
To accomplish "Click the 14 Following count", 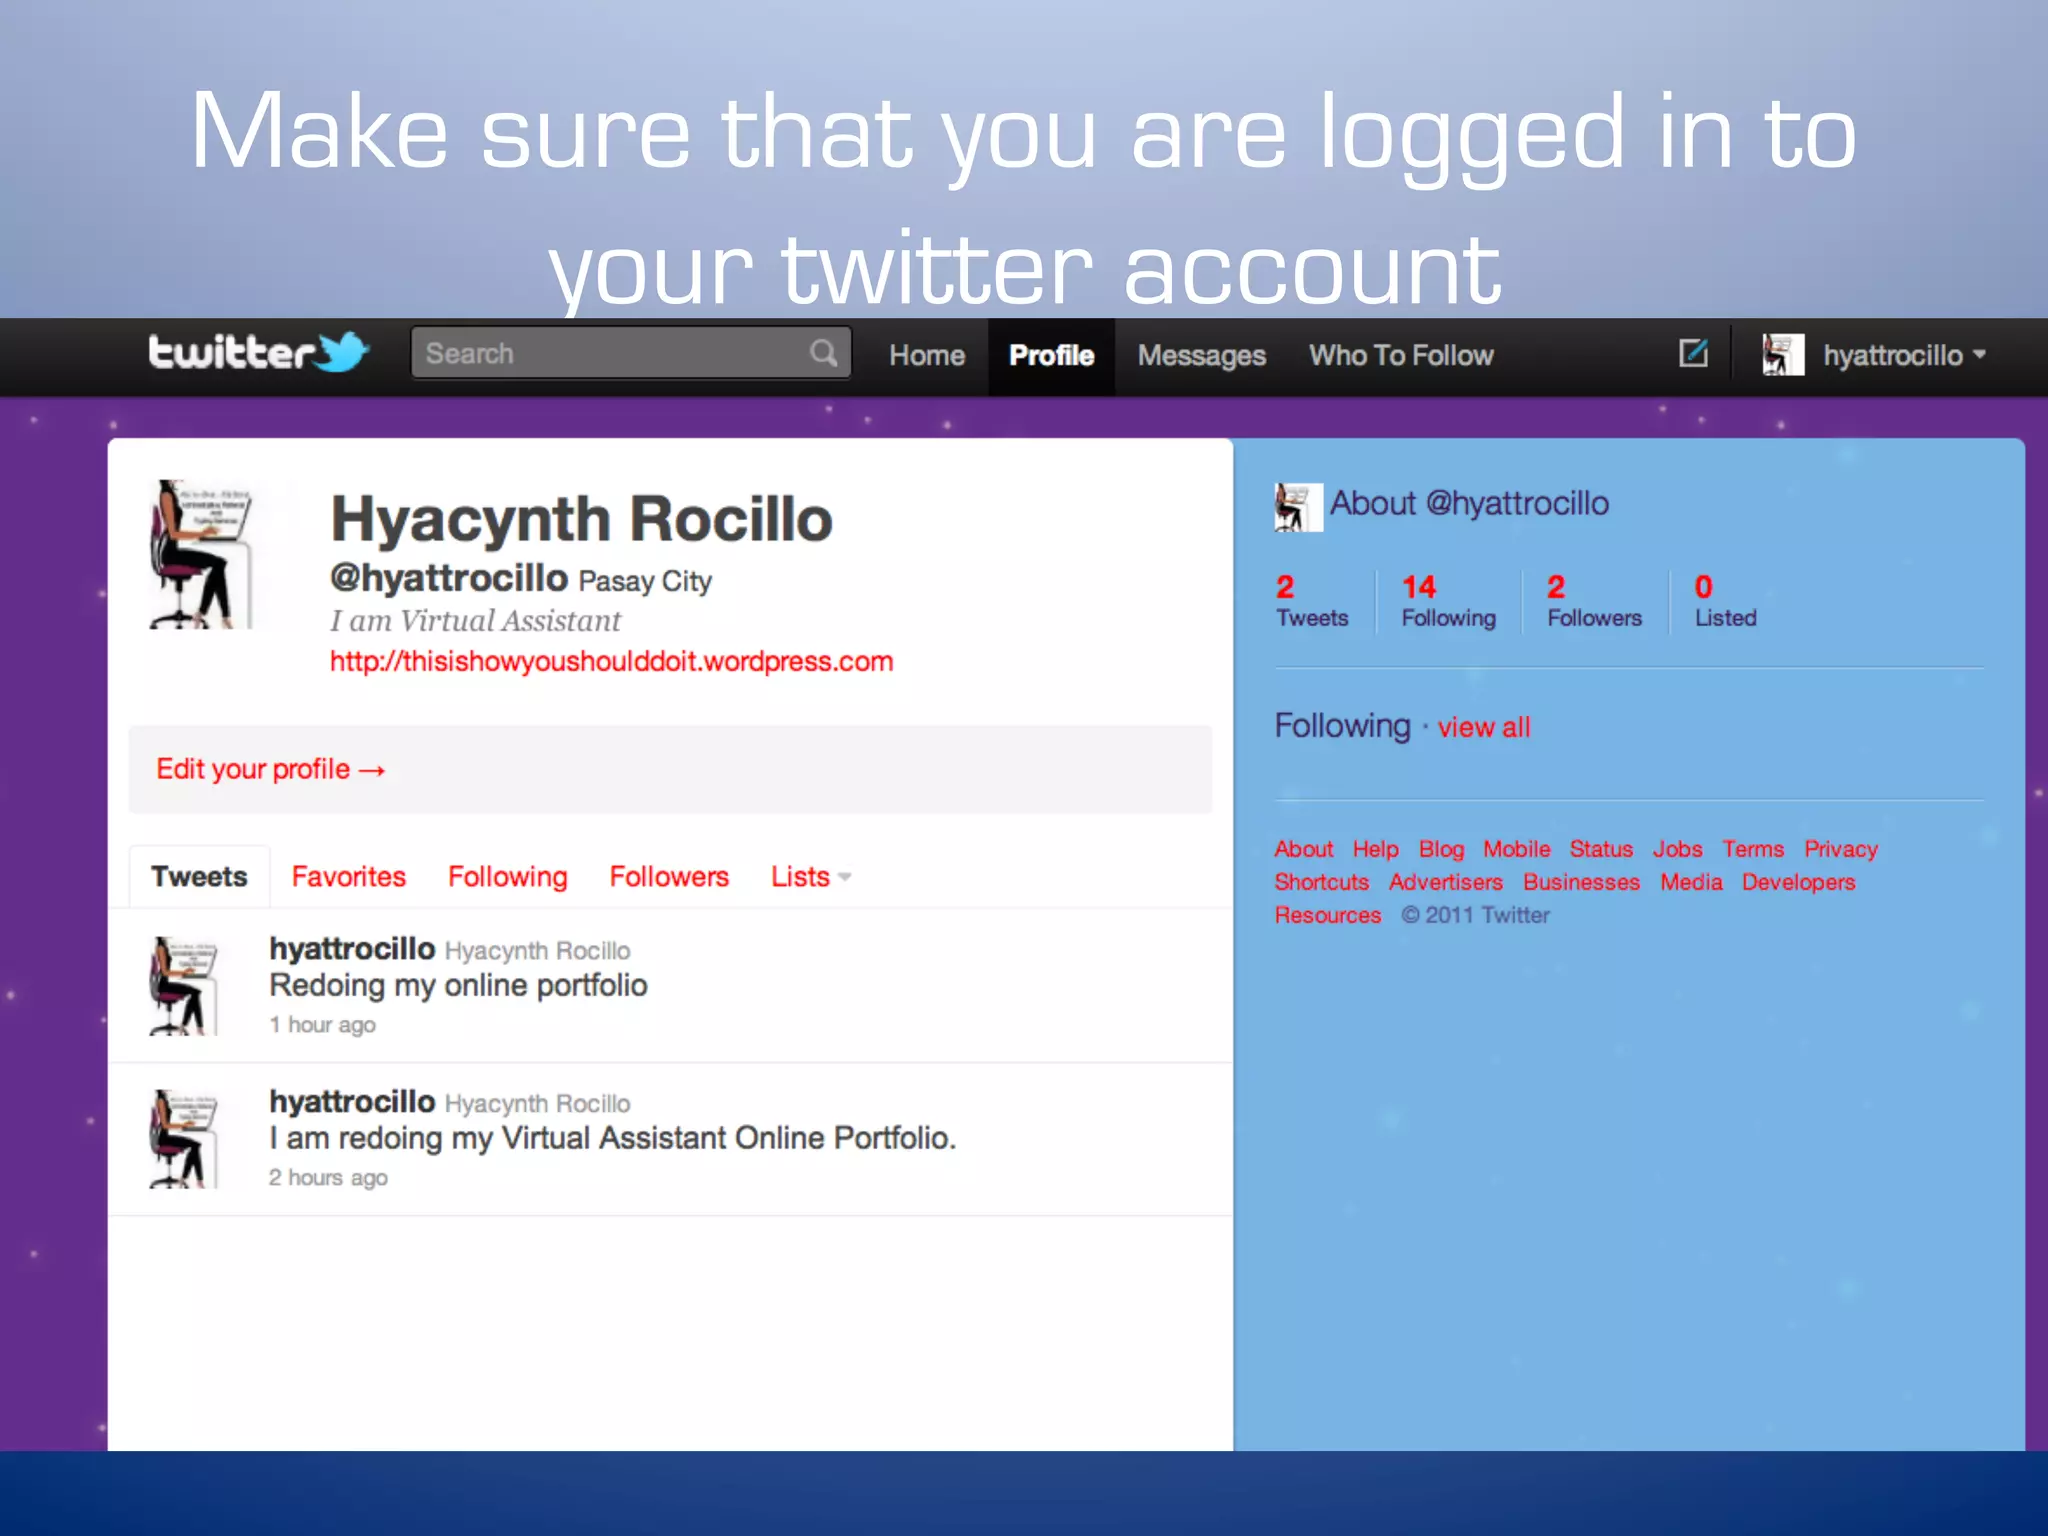I will 1448,601.
